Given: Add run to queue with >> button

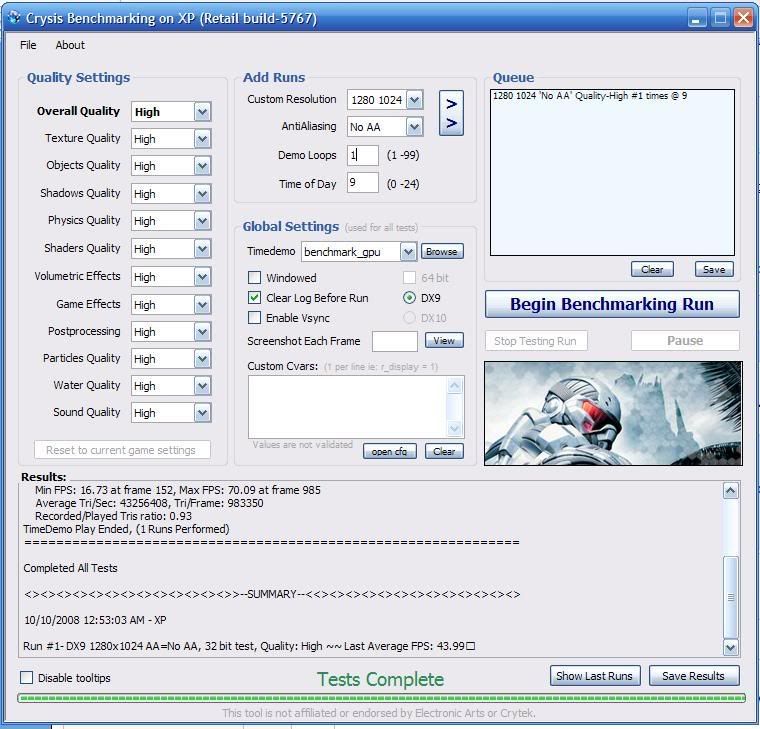Looking at the screenshot, I should coord(451,113).
